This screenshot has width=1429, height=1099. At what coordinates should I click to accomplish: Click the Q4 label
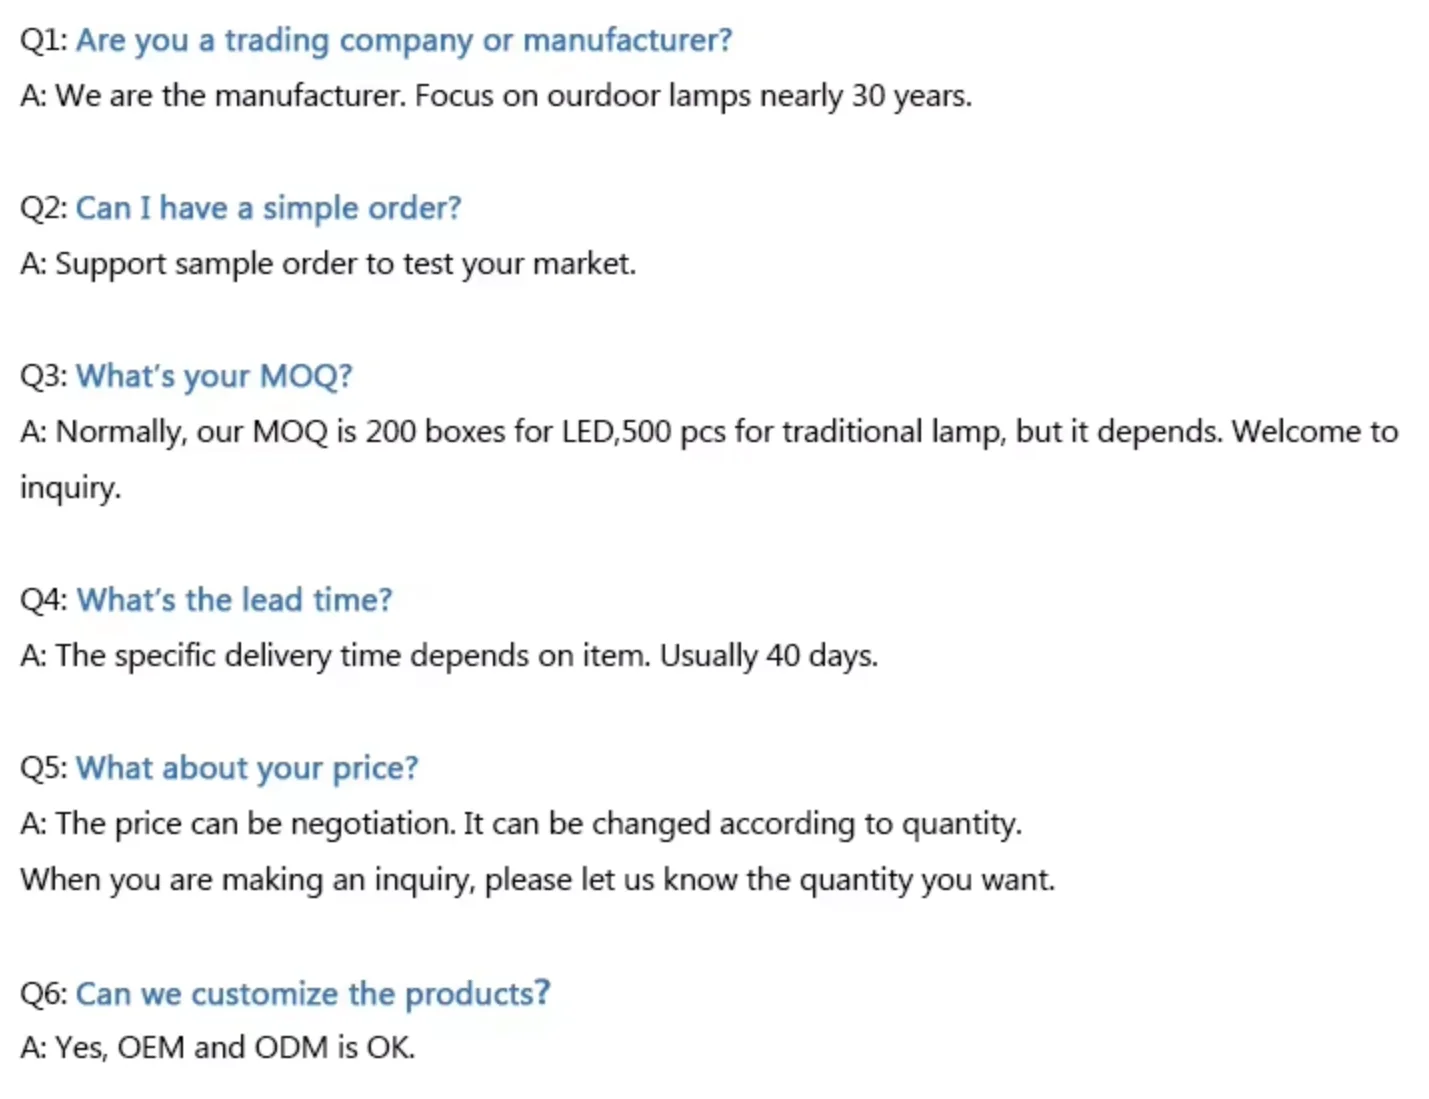click(43, 601)
